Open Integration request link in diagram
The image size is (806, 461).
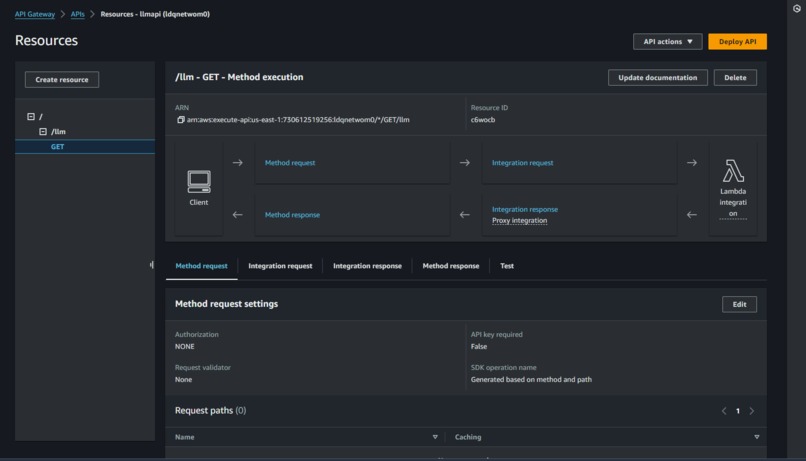(522, 162)
